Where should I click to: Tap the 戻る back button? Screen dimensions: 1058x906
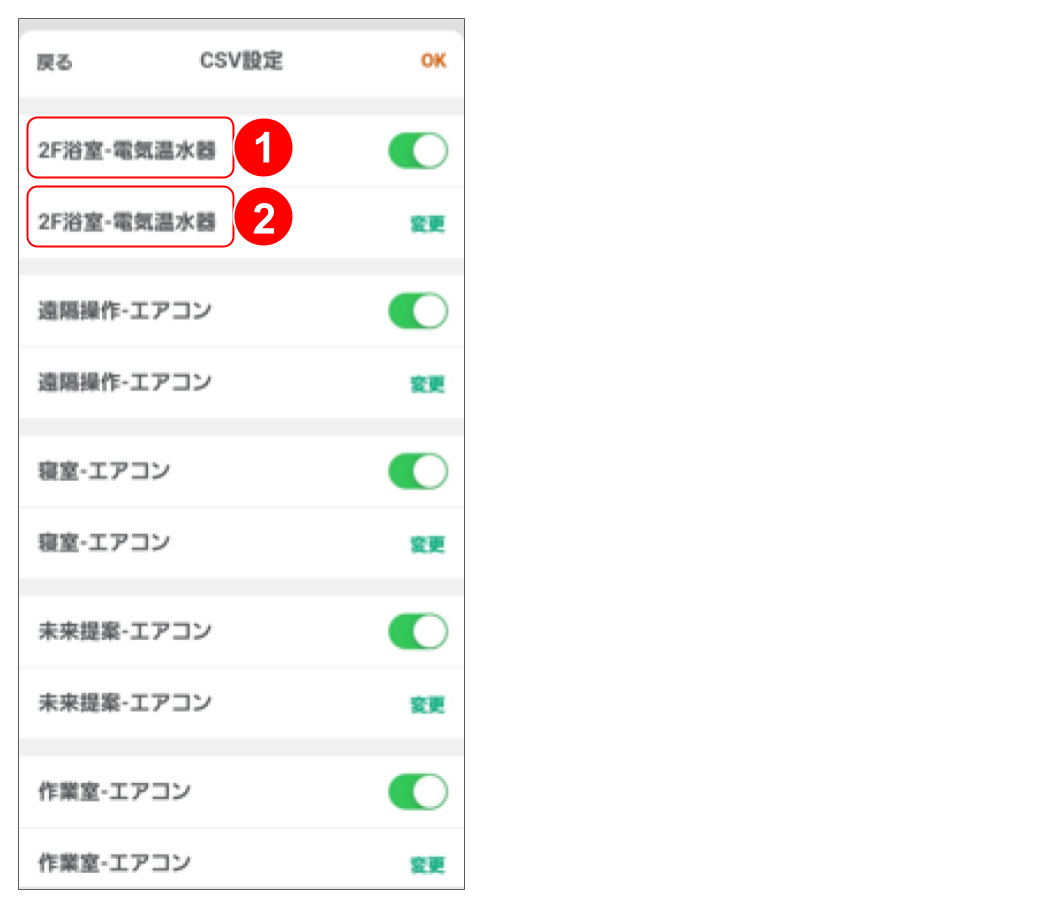[57, 60]
